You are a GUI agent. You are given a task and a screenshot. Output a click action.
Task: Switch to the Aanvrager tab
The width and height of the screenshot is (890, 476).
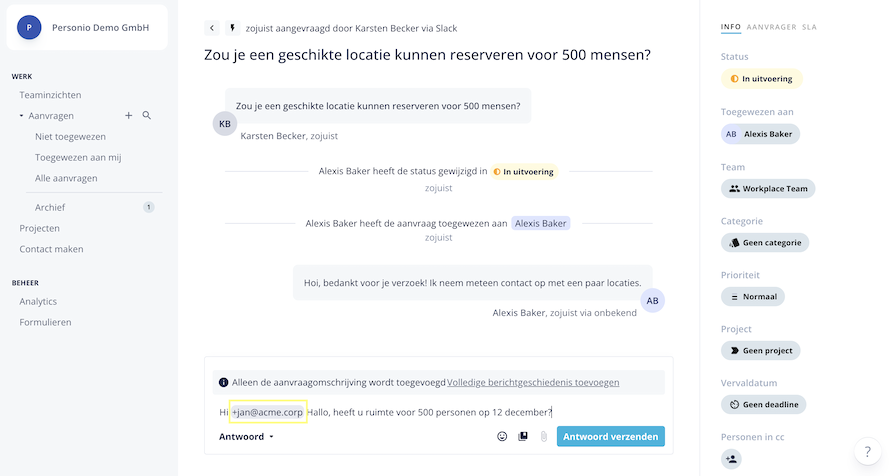(x=771, y=27)
